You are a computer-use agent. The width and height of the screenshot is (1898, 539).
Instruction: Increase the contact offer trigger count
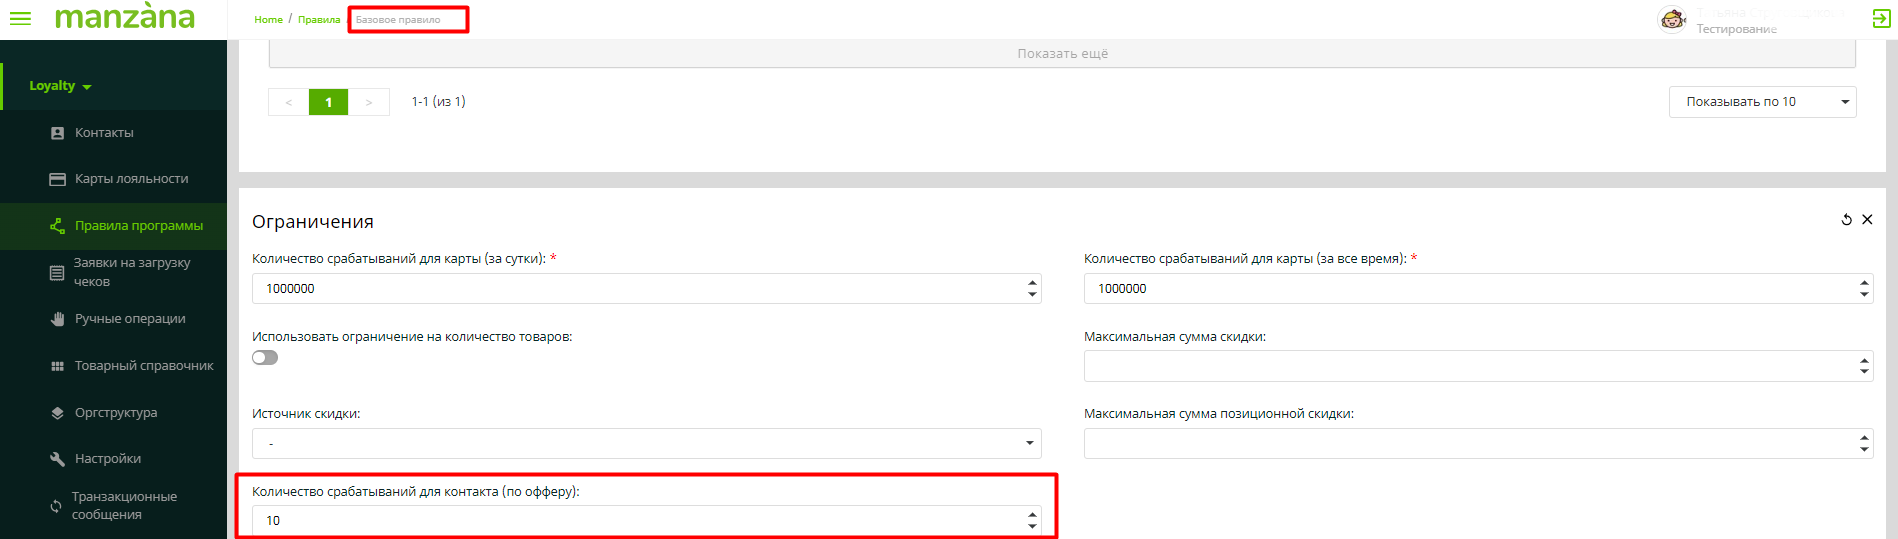[1032, 515]
